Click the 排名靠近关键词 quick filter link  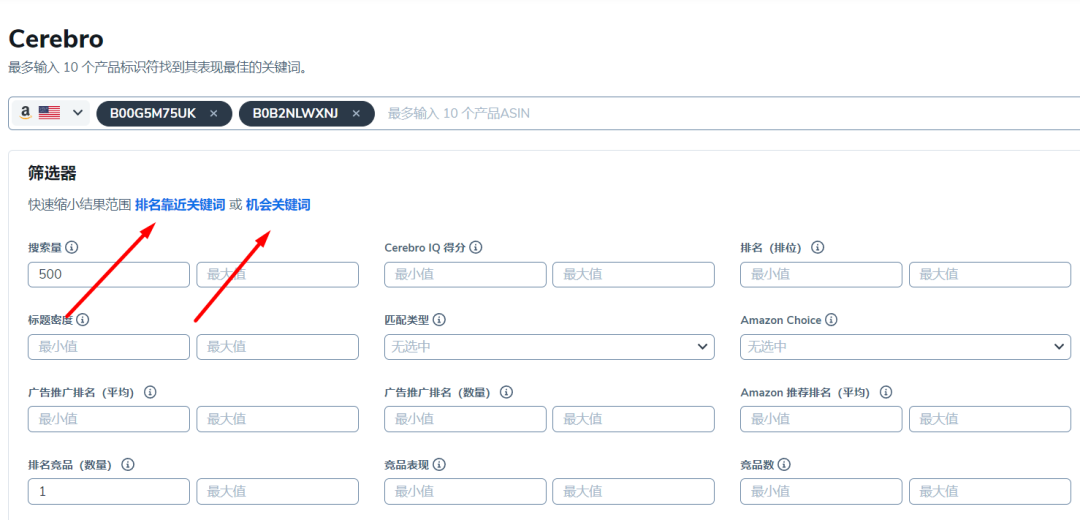180,205
